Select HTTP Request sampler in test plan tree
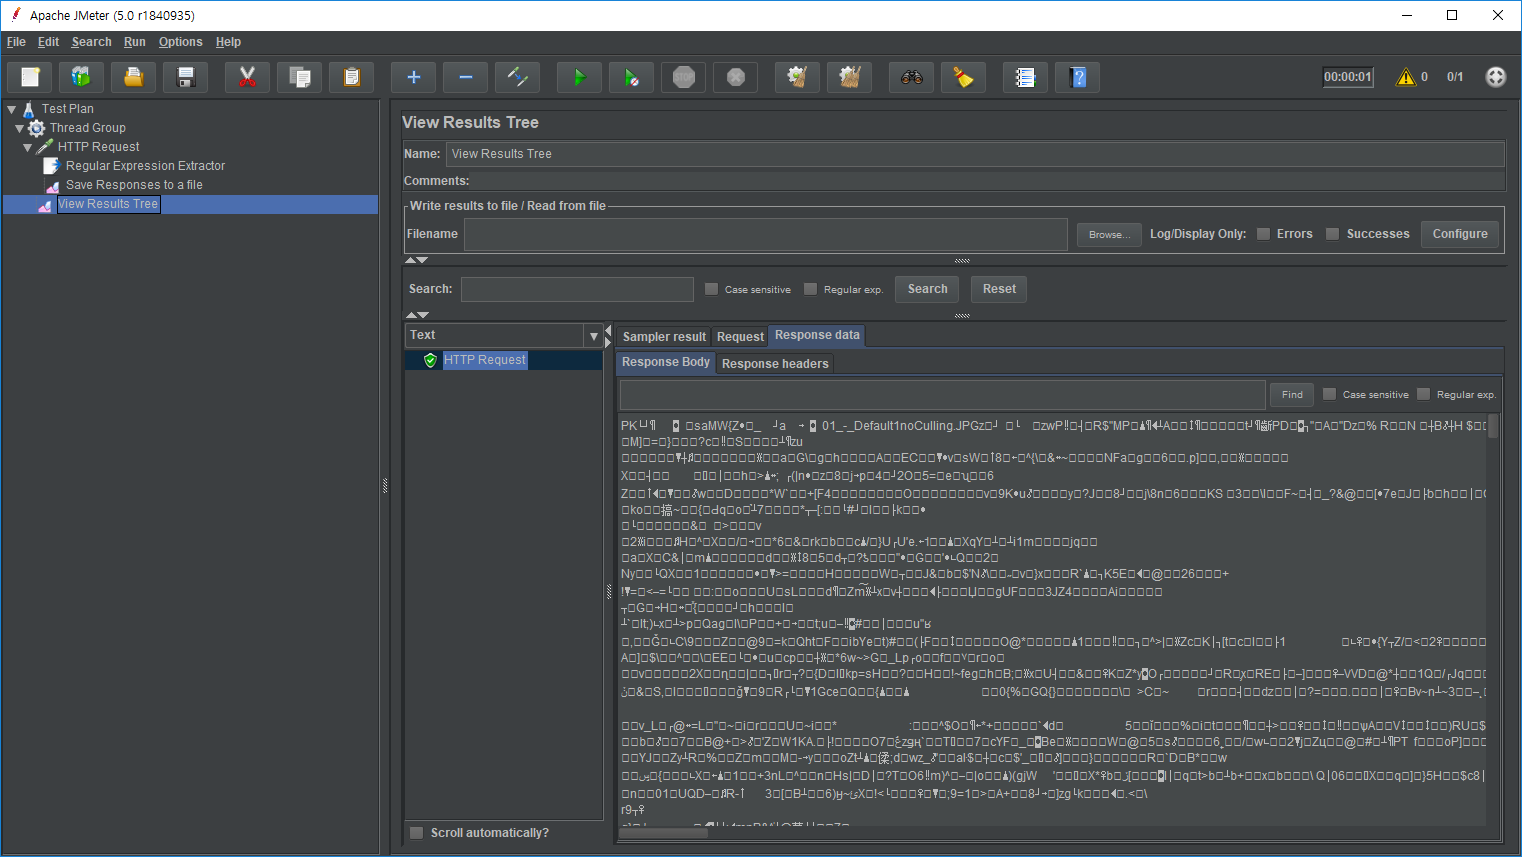Viewport: 1522px width, 857px height. pyautogui.click(x=98, y=147)
